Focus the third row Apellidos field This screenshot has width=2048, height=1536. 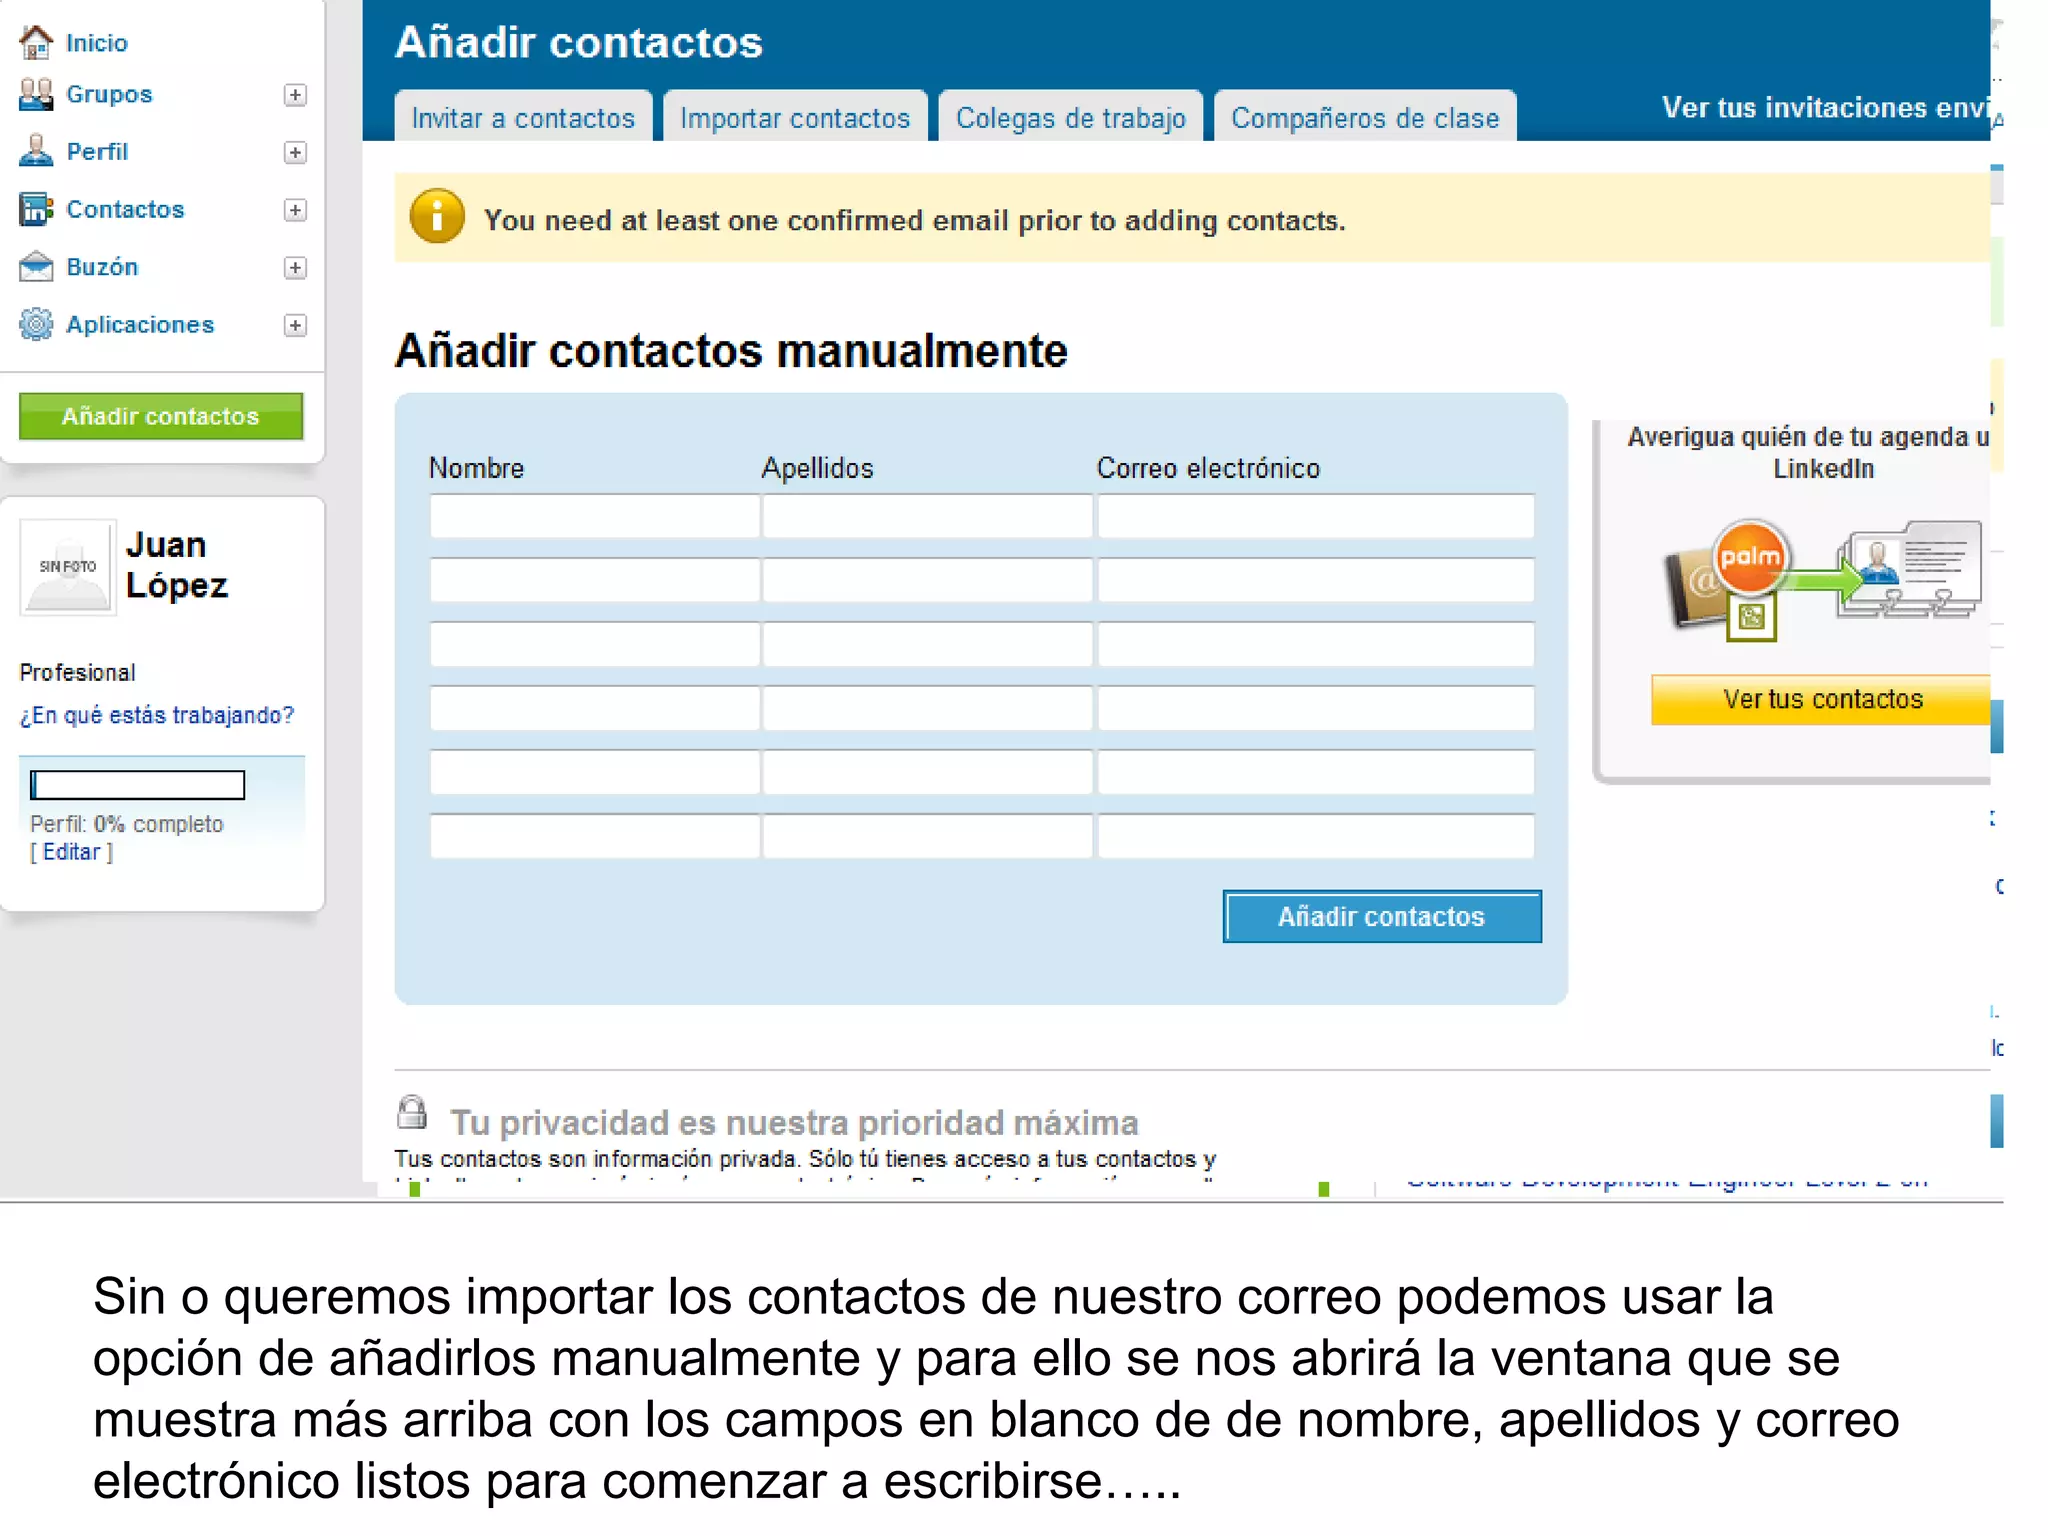tap(927, 644)
